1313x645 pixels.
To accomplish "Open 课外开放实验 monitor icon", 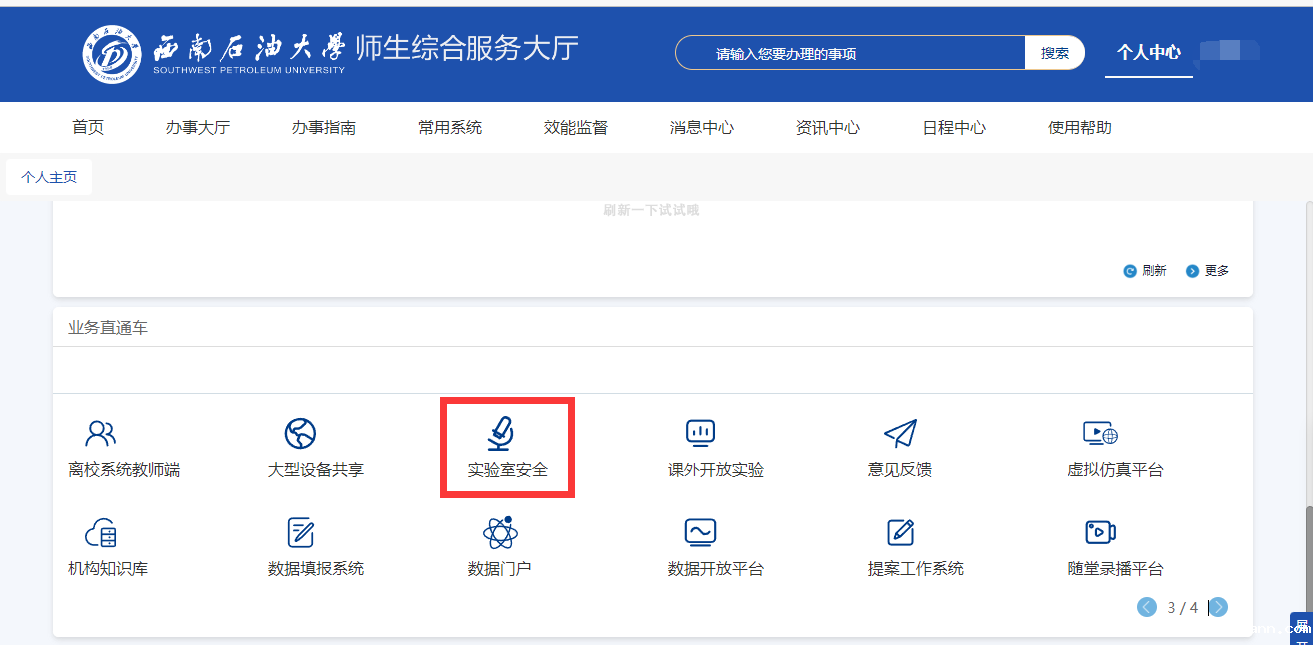I will [x=700, y=433].
